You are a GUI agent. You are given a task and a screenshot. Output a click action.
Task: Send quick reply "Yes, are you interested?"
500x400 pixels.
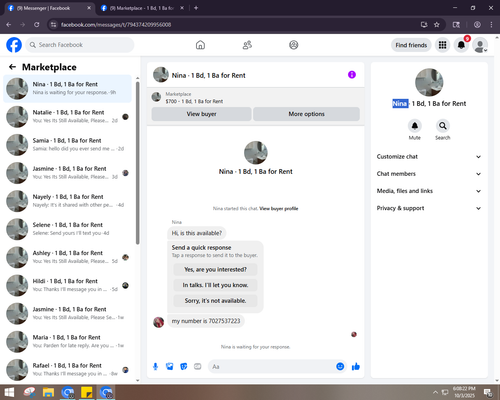tap(215, 269)
